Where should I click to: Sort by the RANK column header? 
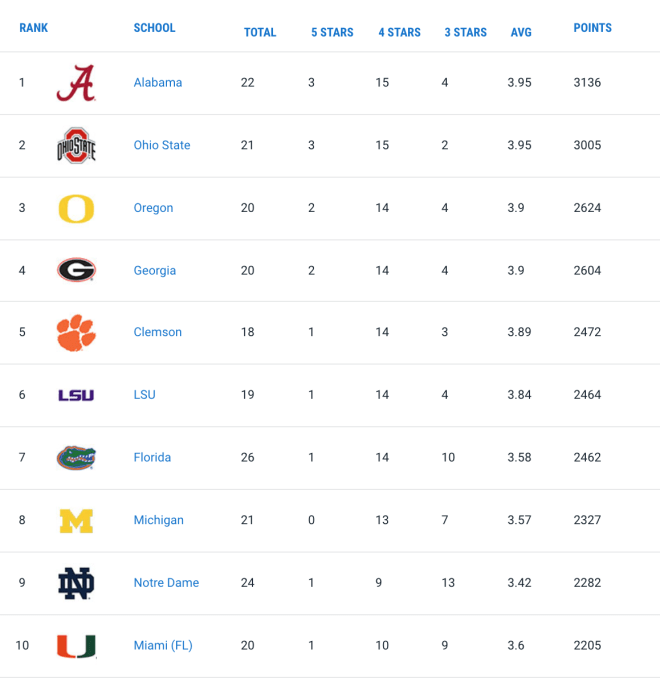click(x=34, y=28)
